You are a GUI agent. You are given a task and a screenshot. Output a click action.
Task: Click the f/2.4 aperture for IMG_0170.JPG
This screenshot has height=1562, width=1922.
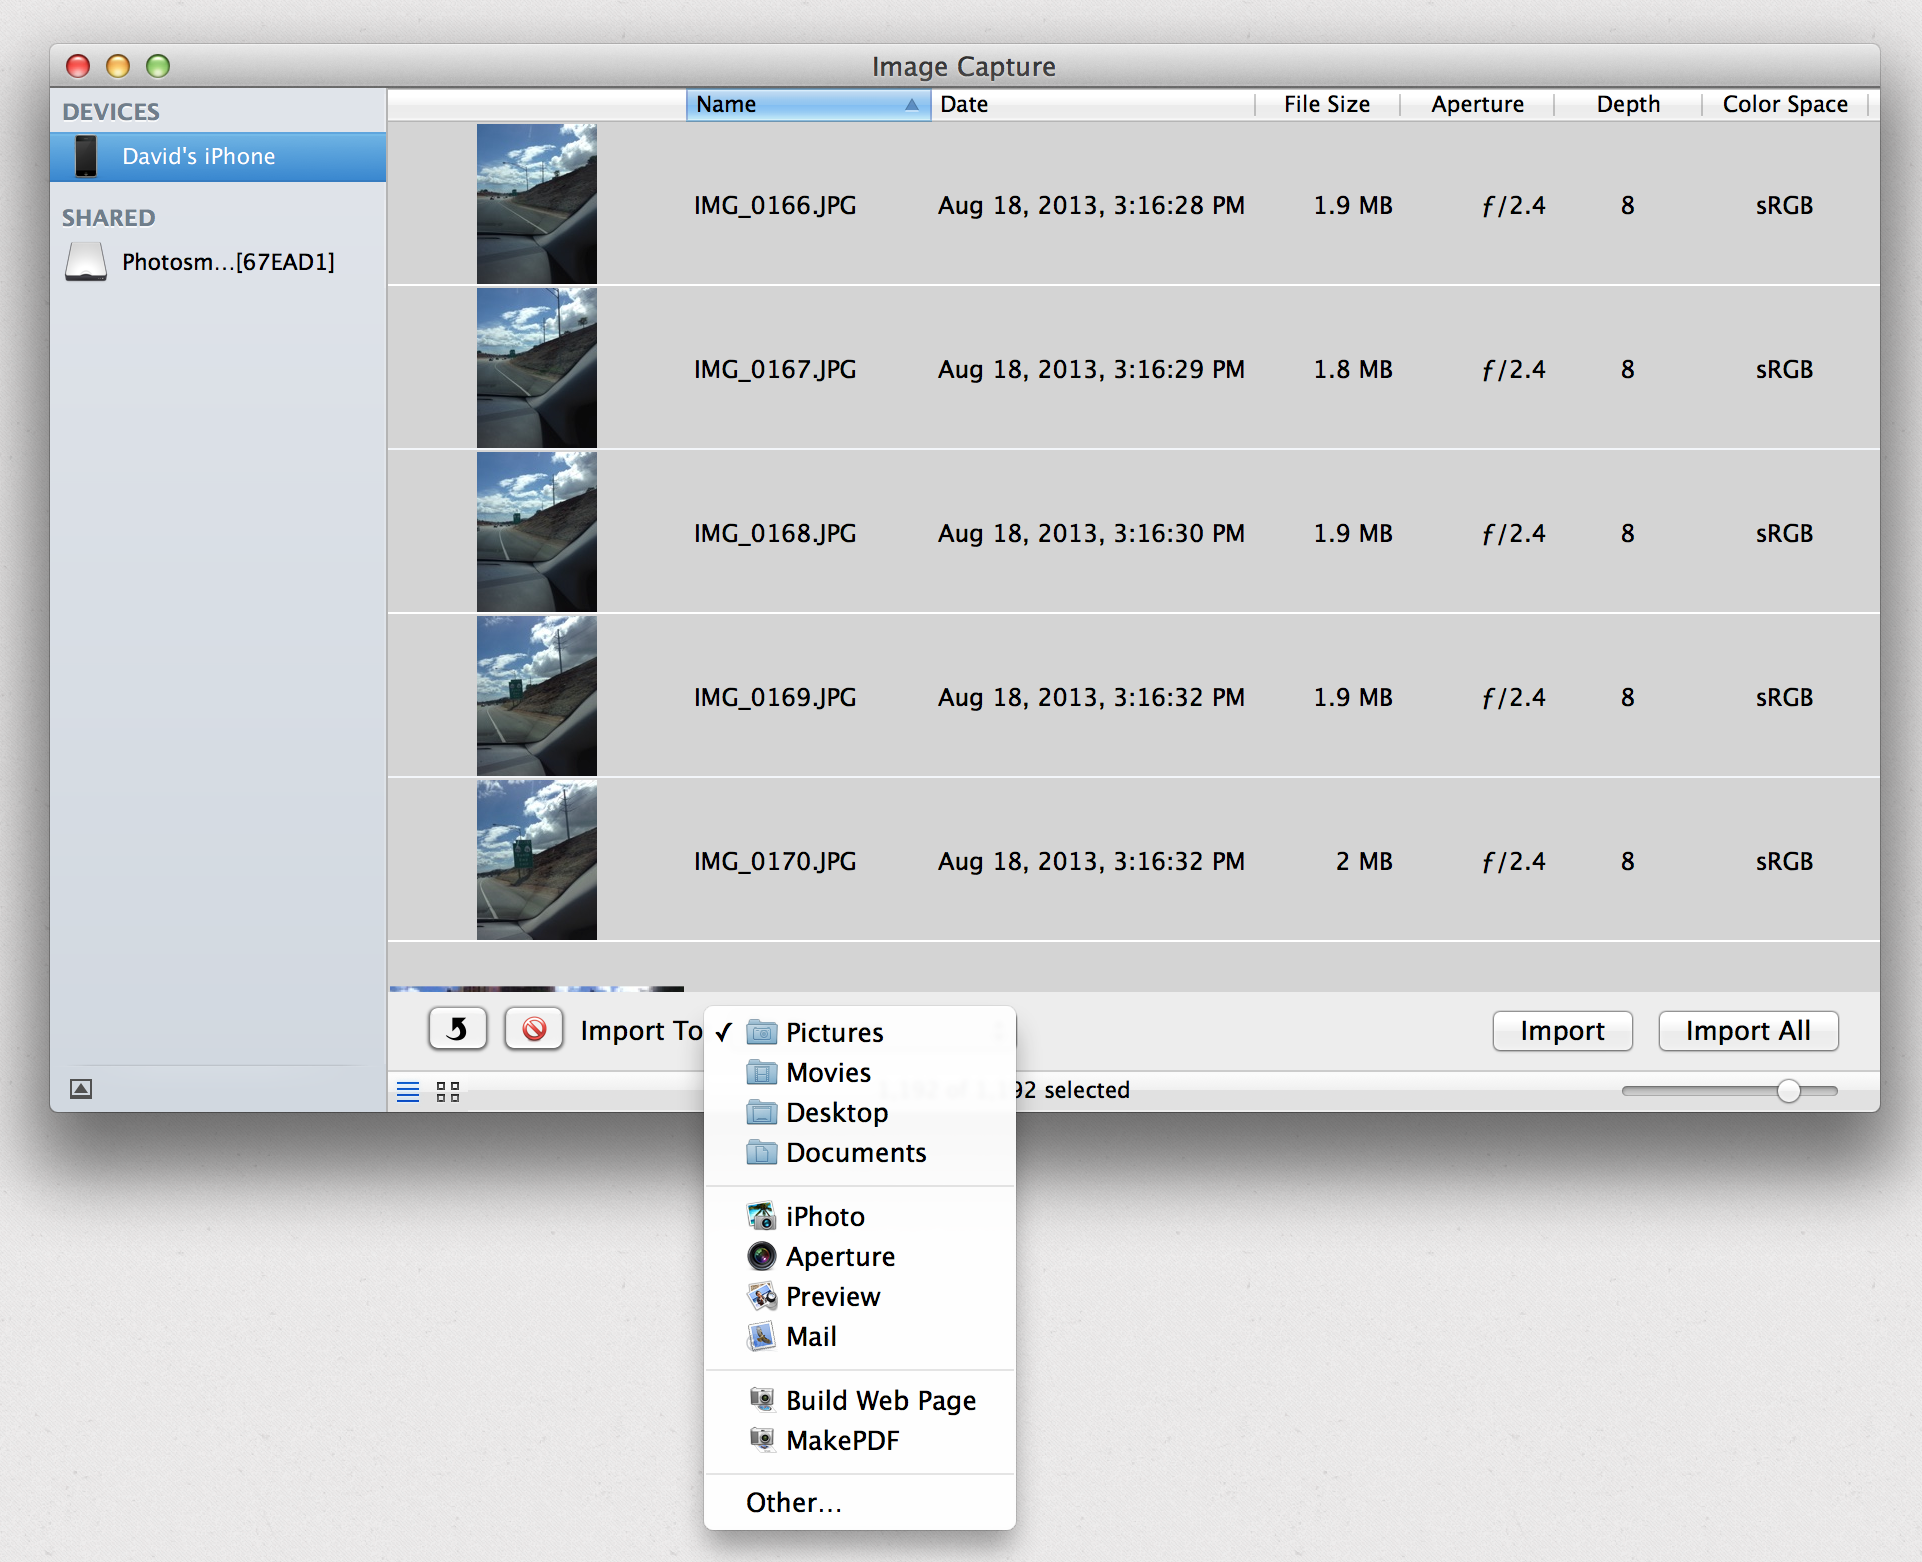(x=1513, y=861)
